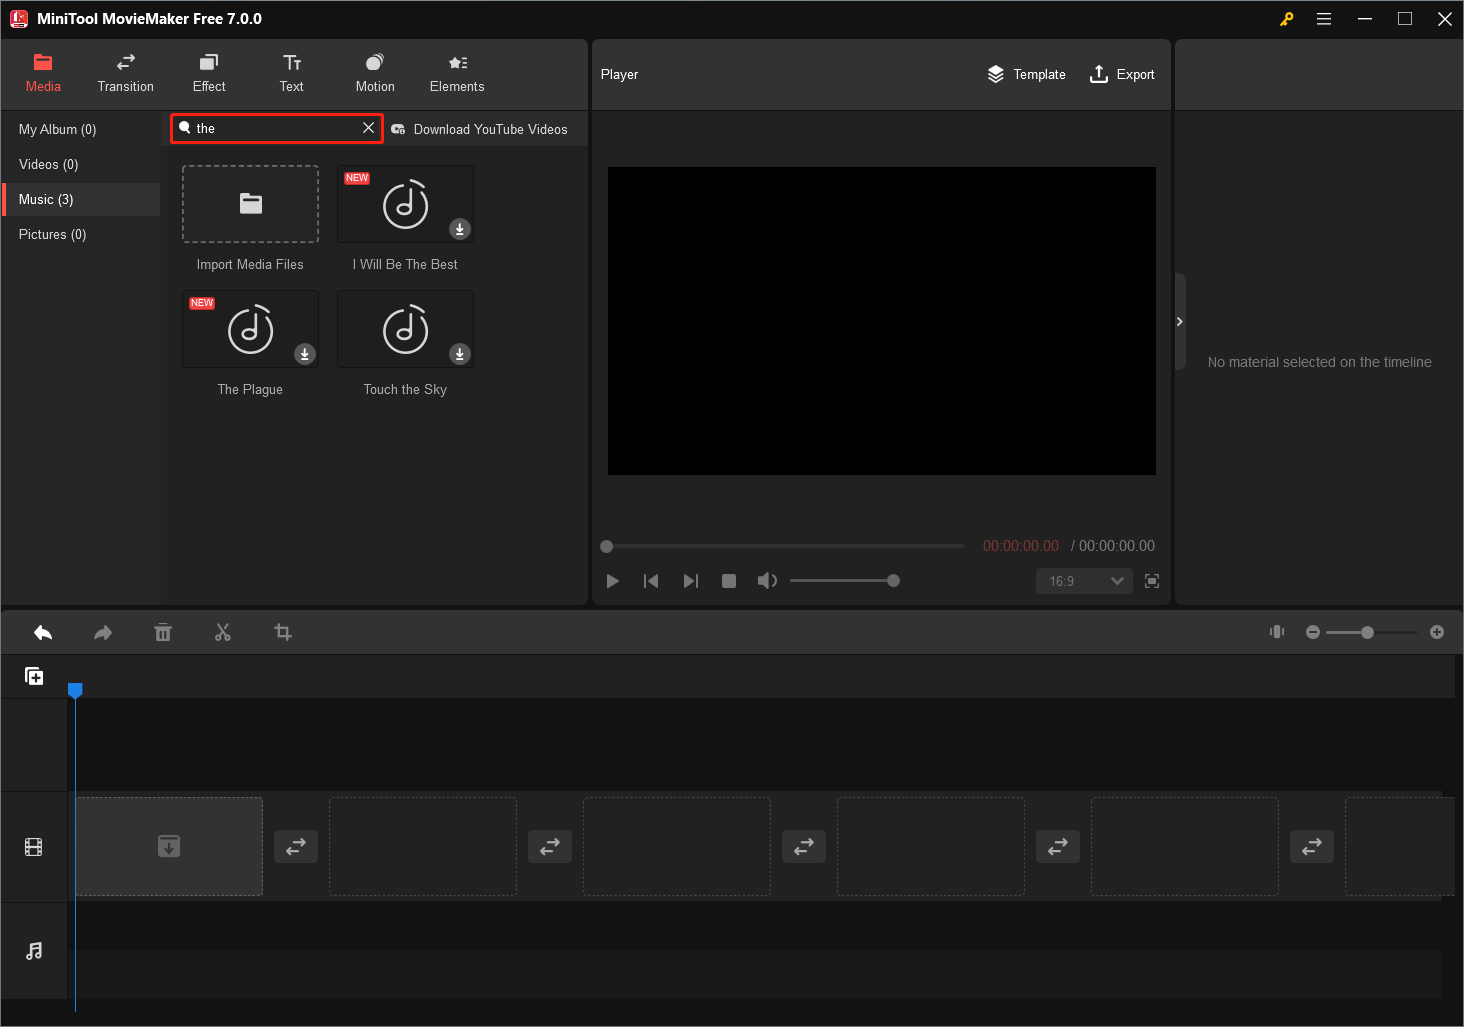Click the timeline zoom slider
Image resolution: width=1464 pixels, height=1027 pixels.
pos(1371,632)
